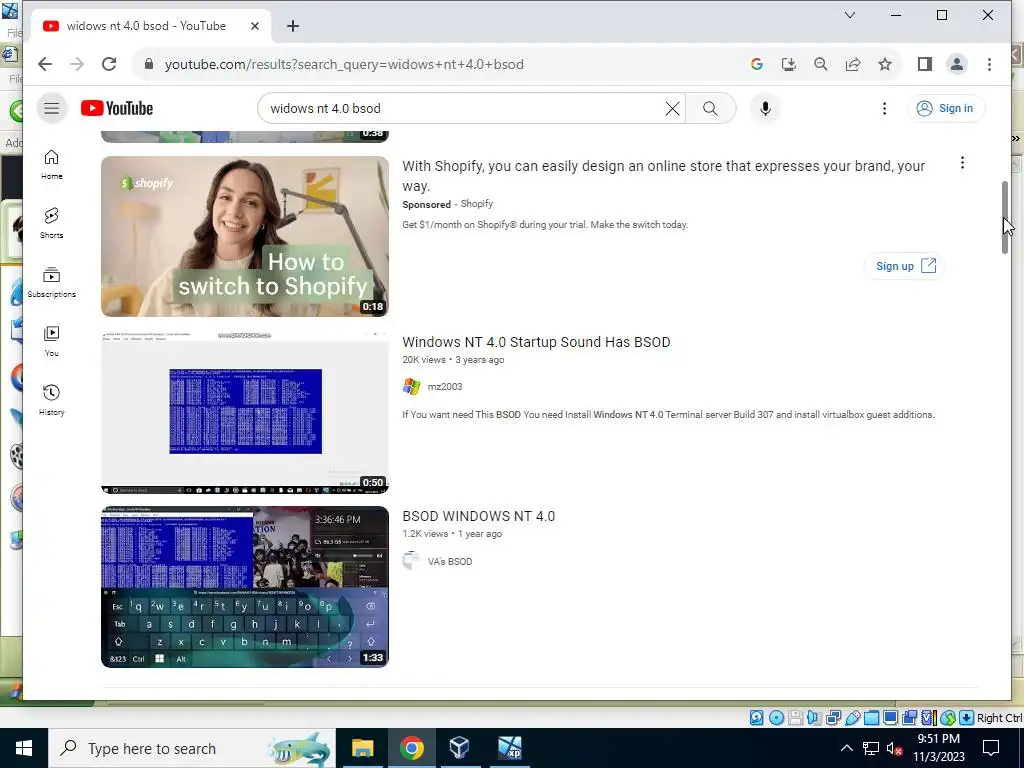This screenshot has height=768, width=1024.
Task: Open Chrome three-dot menu
Action: click(x=989, y=64)
